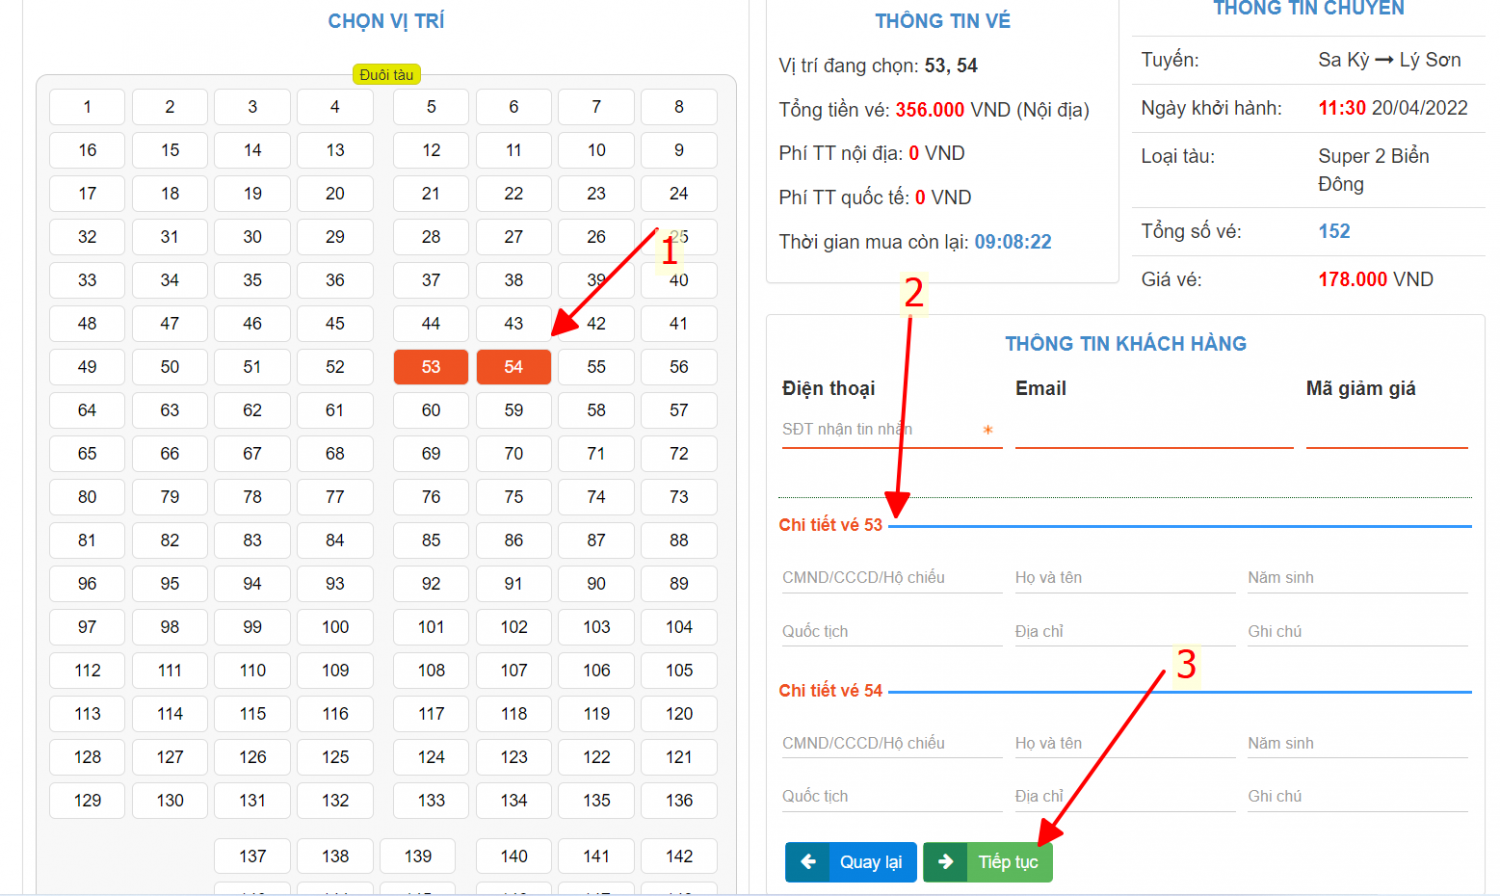Click Năm sinh field for ticket 54
This screenshot has width=1500, height=896.
[x=1356, y=744]
